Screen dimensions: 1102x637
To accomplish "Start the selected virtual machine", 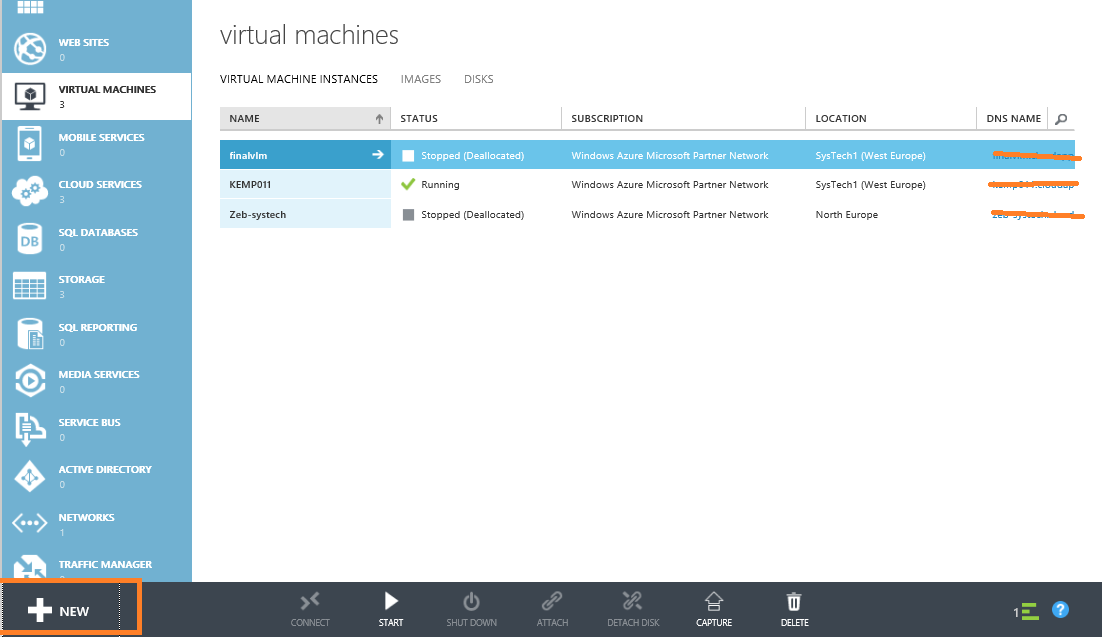I will (391, 610).
